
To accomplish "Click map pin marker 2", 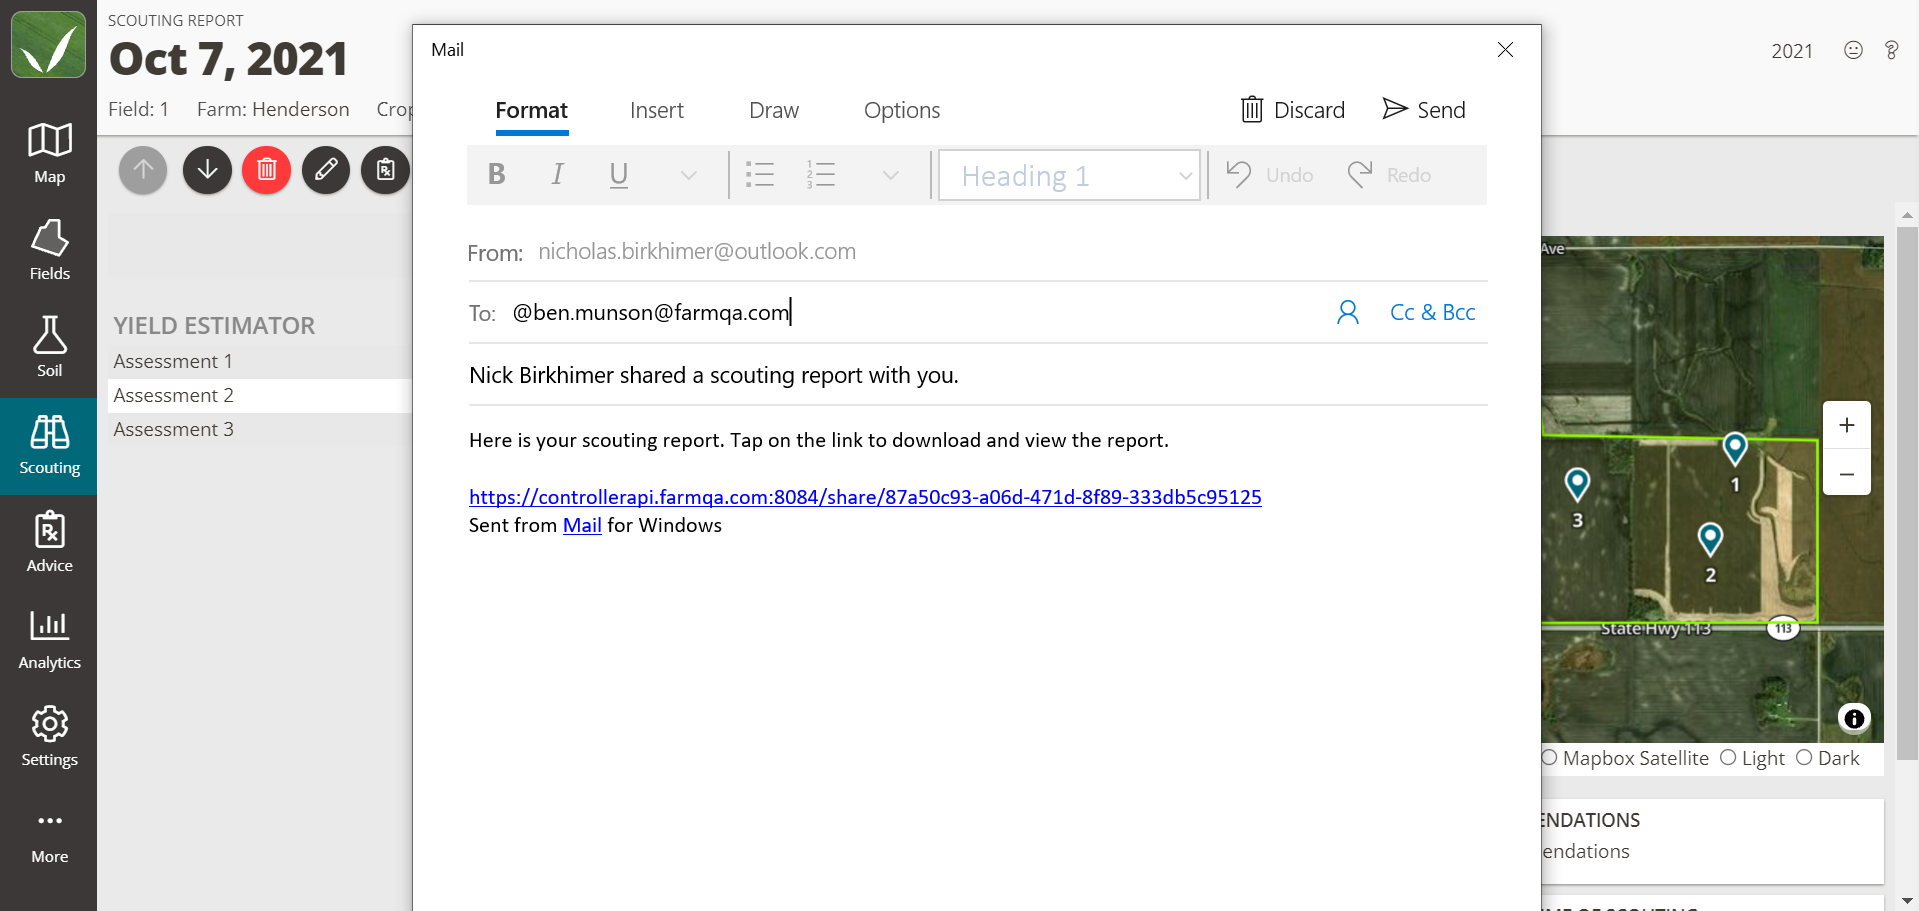I will pyautogui.click(x=1710, y=540).
